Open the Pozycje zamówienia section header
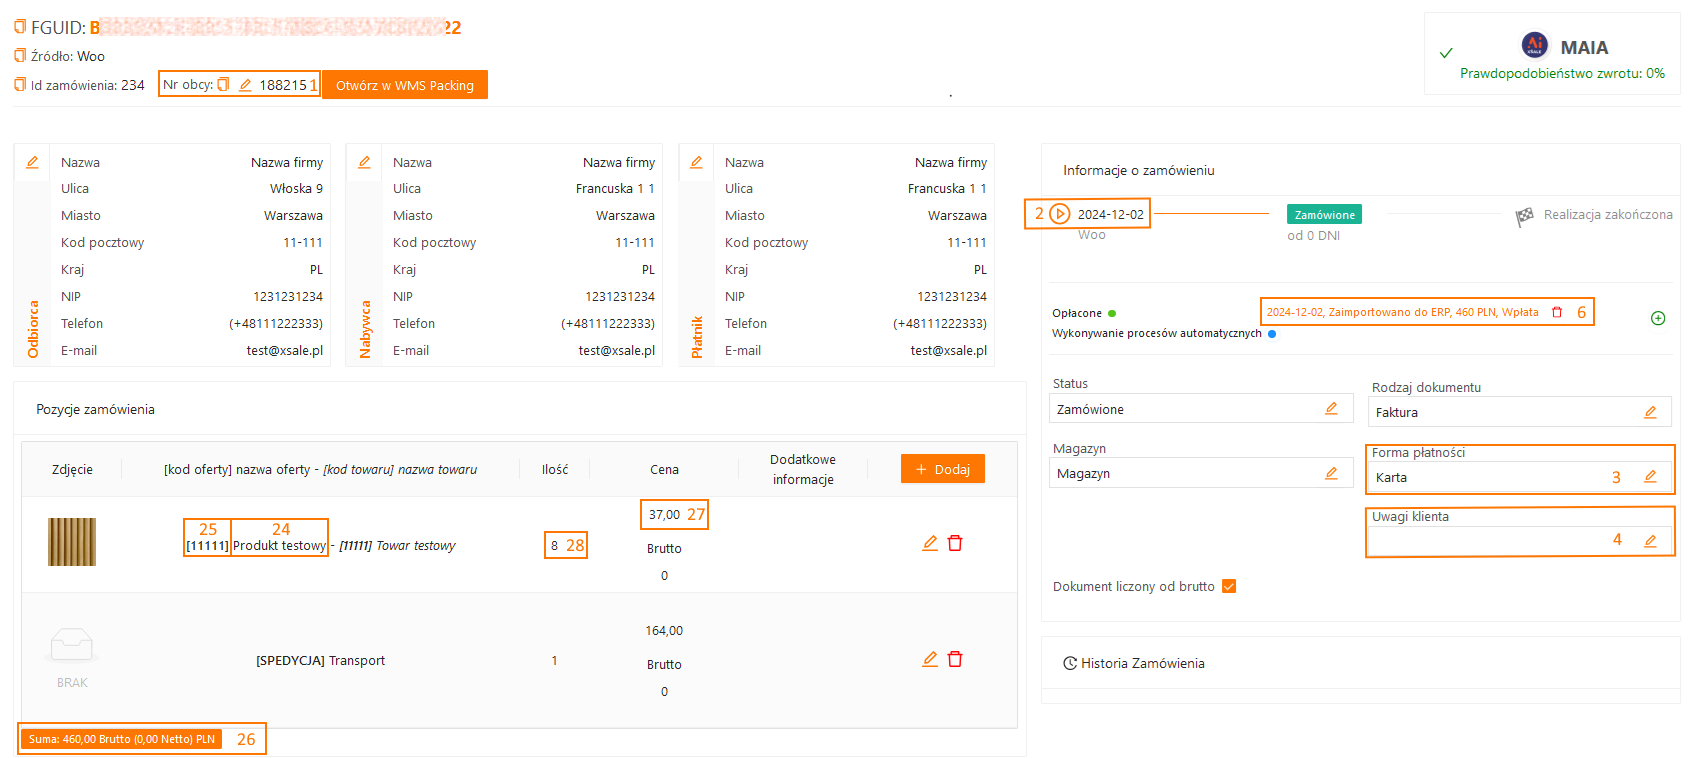 pyautogui.click(x=96, y=409)
